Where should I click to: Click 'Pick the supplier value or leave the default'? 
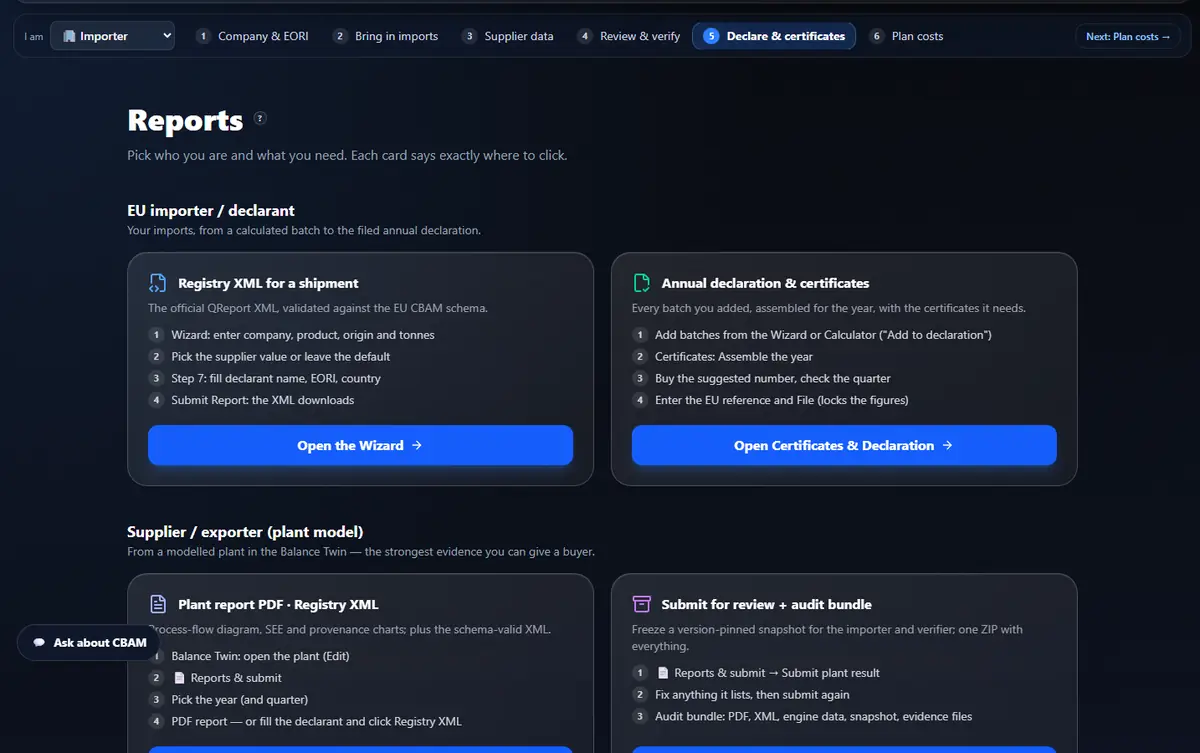click(x=281, y=356)
